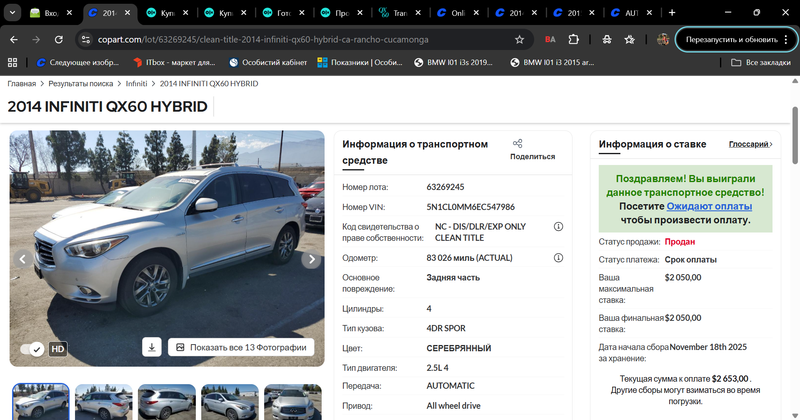This screenshot has height=420, width=800.
Task: Click the star-shaped extension icon beside the avatar
Action: pos(630,39)
